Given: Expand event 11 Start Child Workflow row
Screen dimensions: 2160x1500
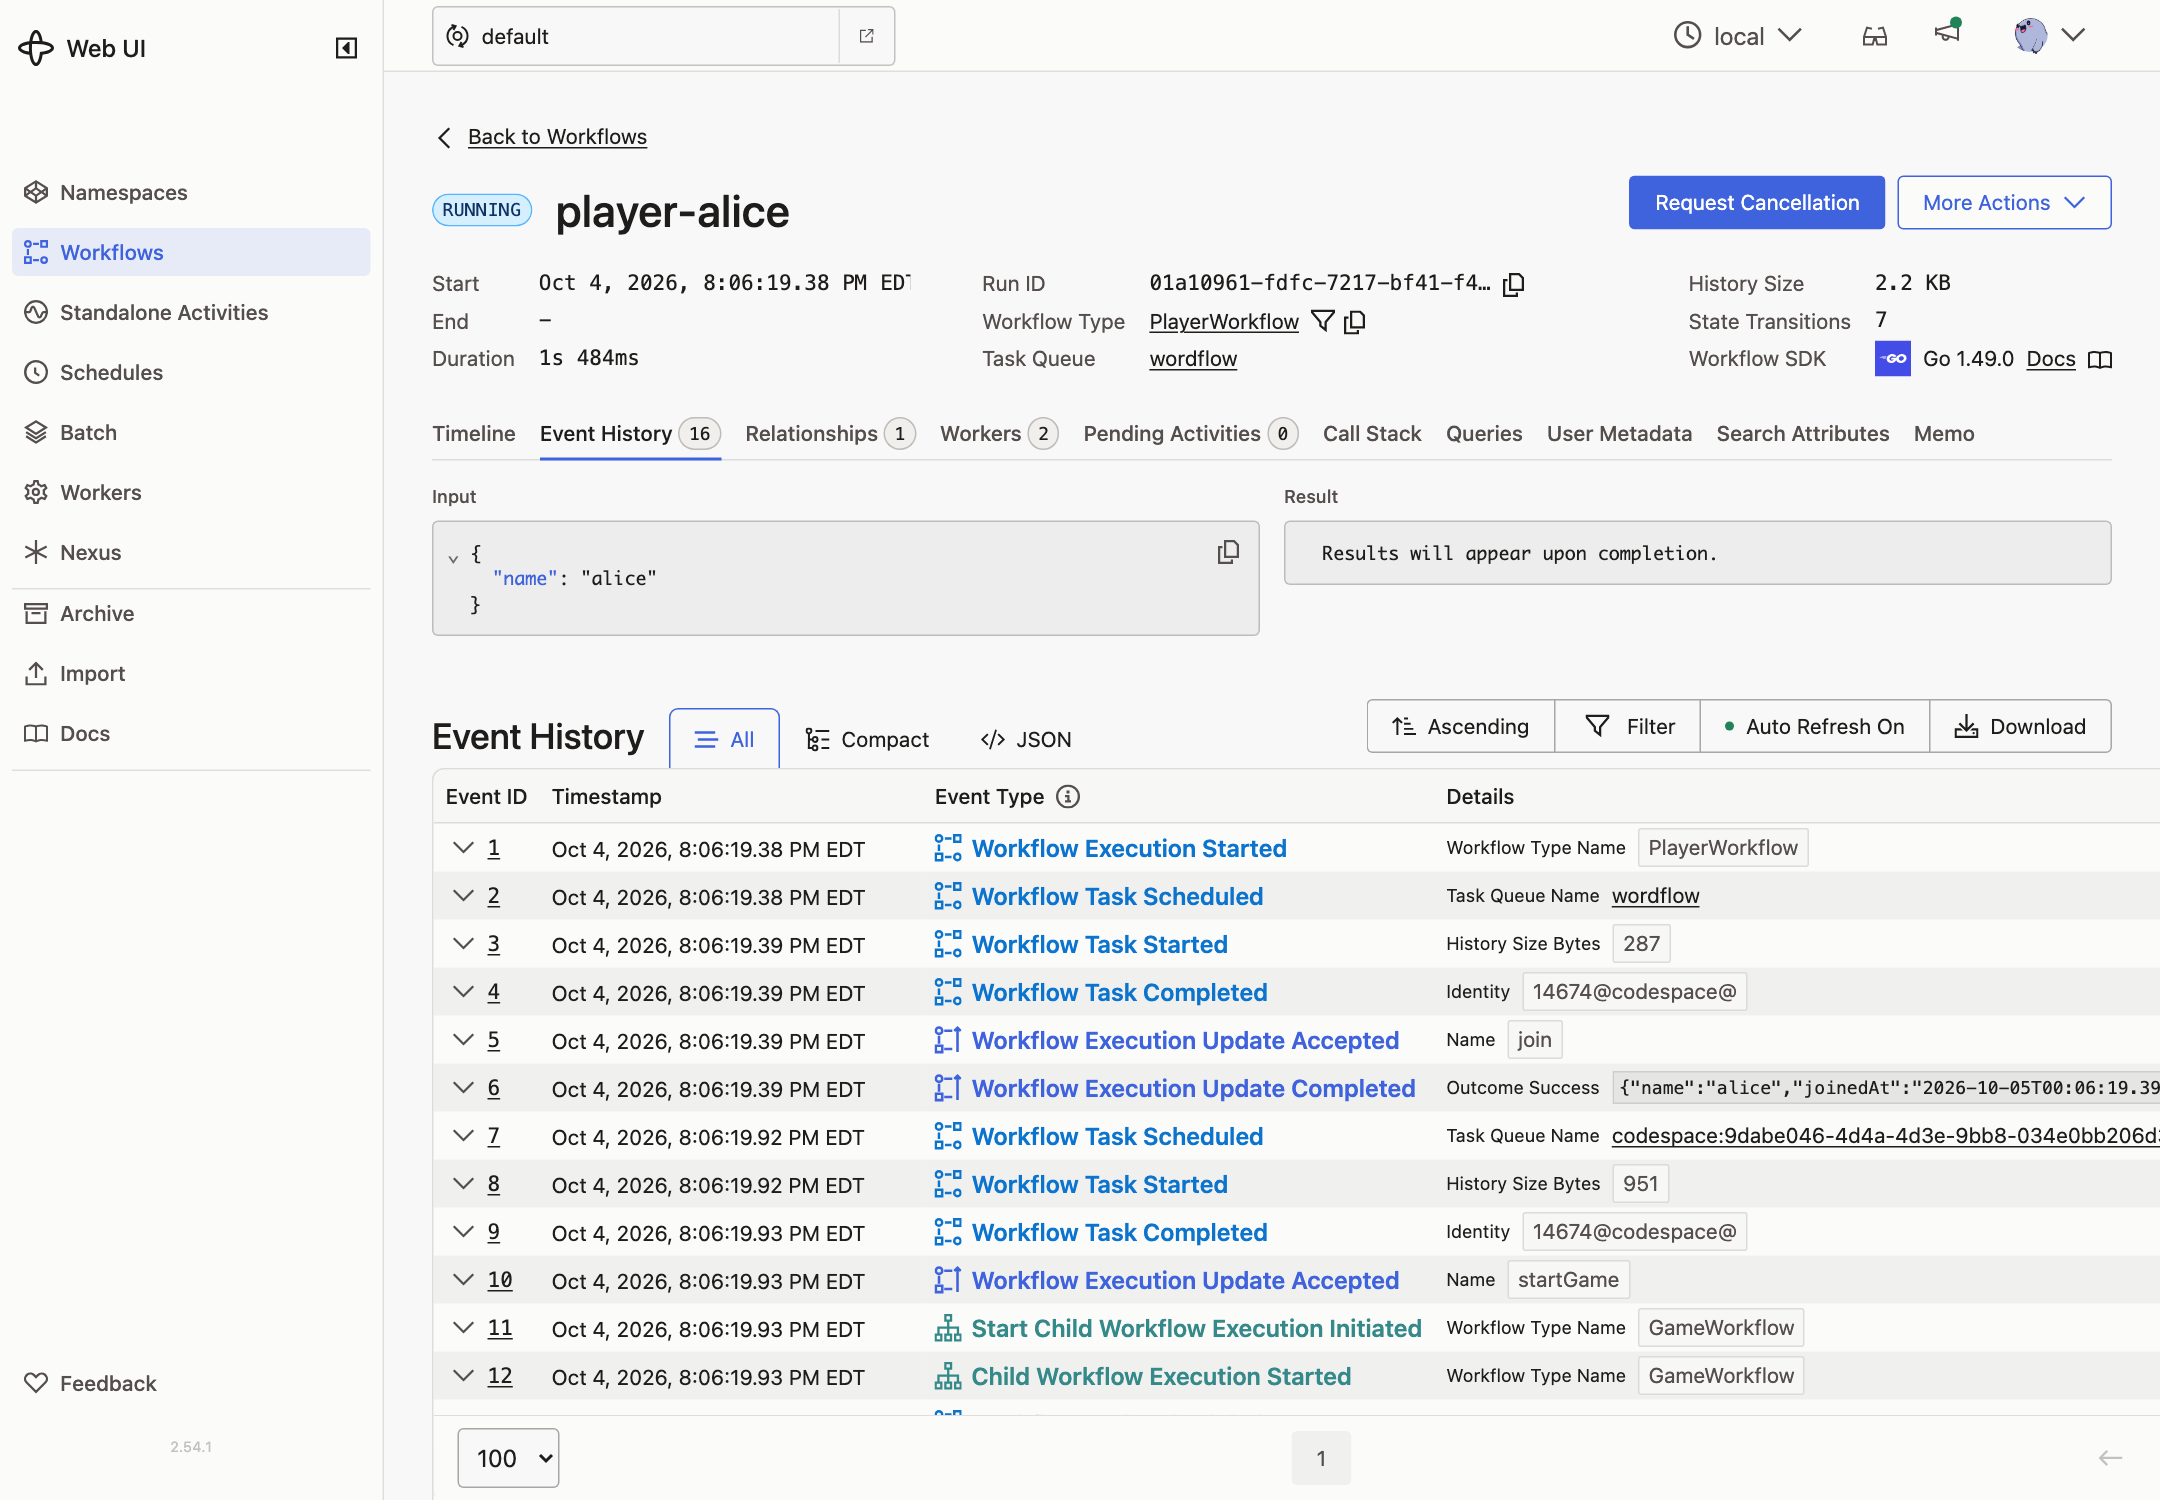Looking at the screenshot, I should click(463, 1328).
